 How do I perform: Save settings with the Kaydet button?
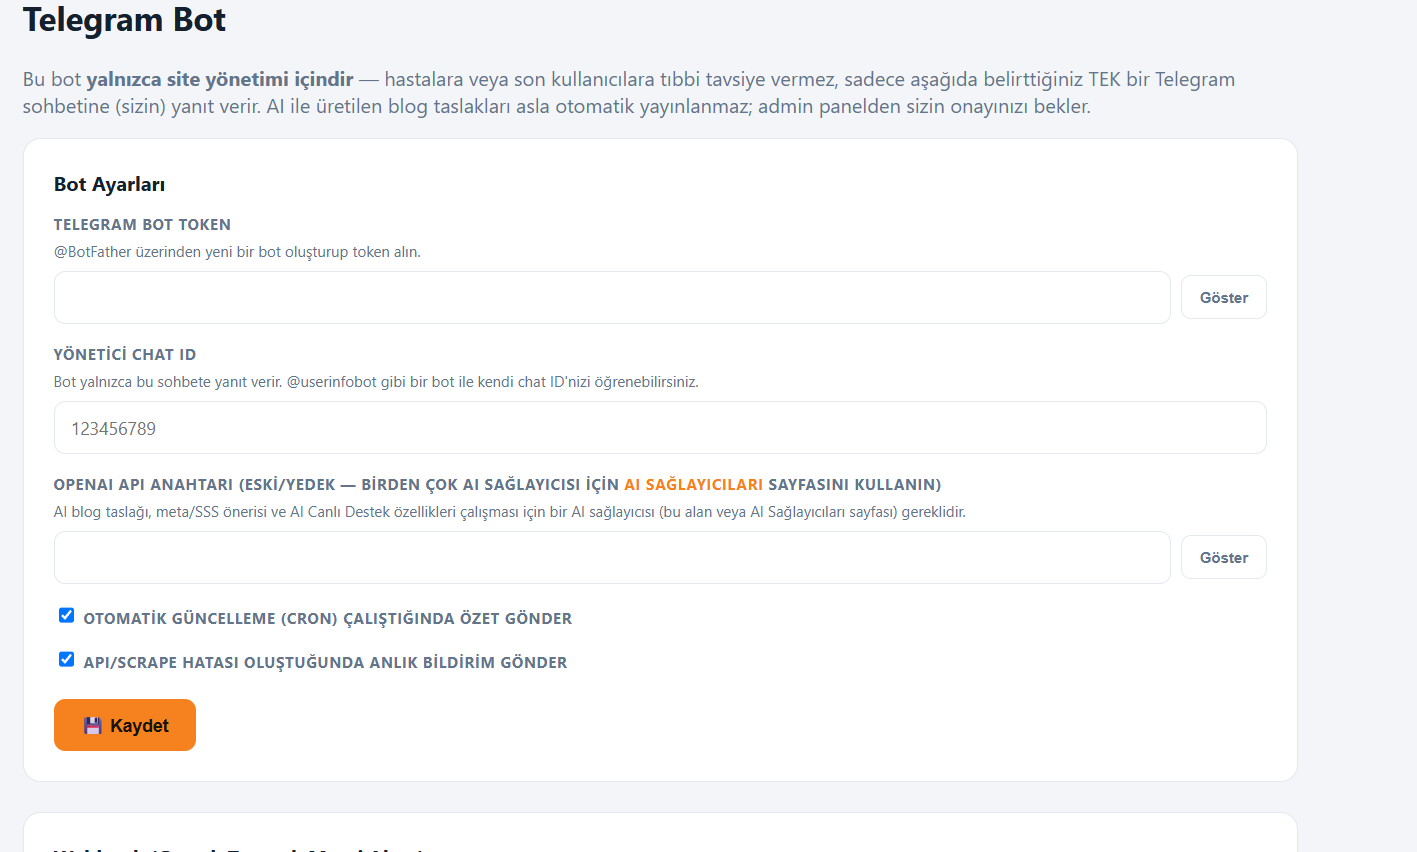pos(125,725)
